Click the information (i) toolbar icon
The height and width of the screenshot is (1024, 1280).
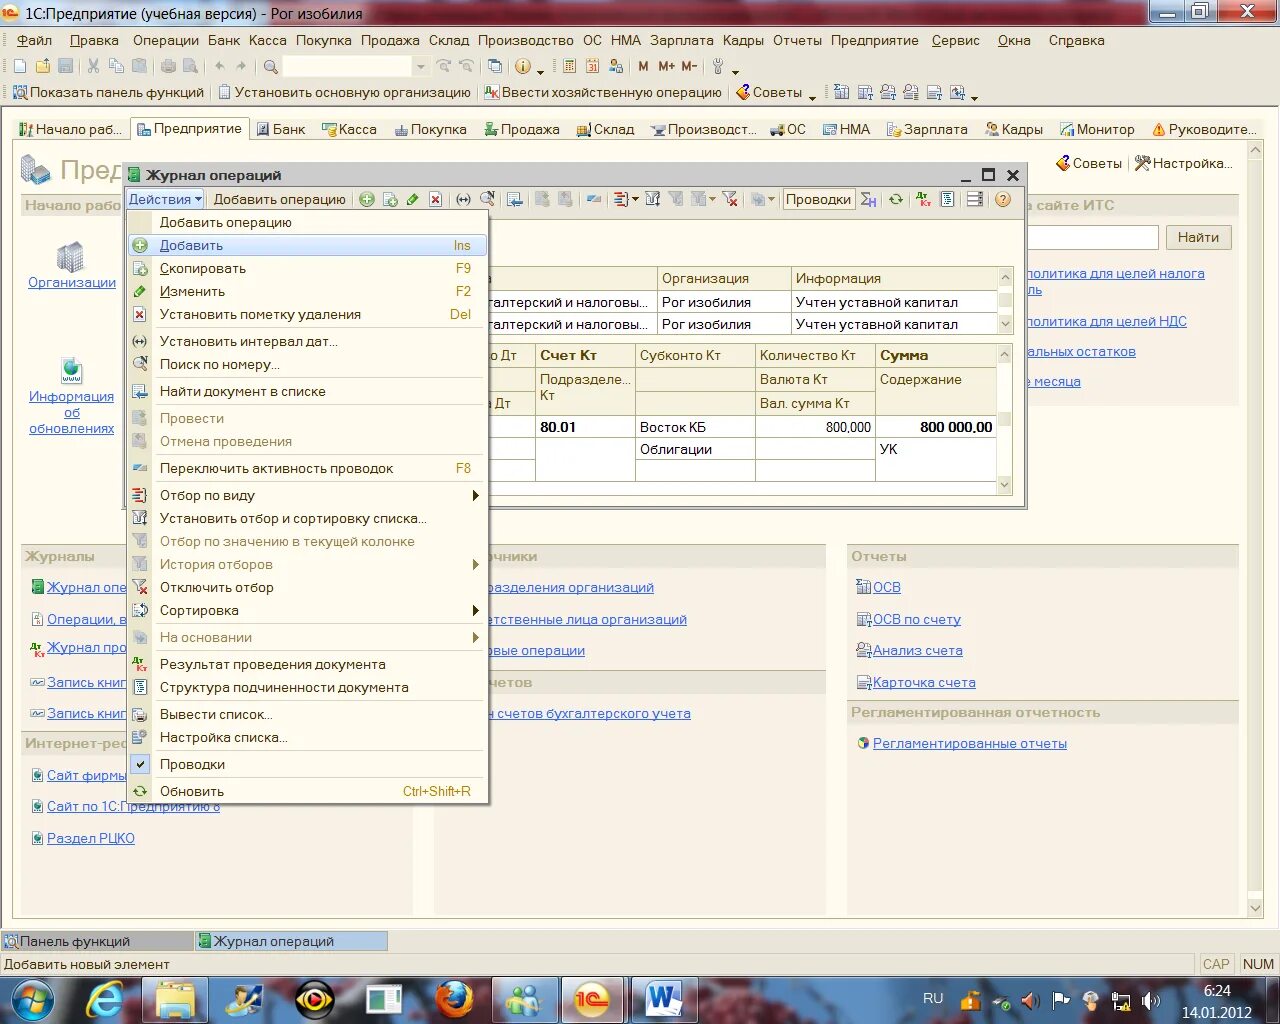click(x=523, y=66)
